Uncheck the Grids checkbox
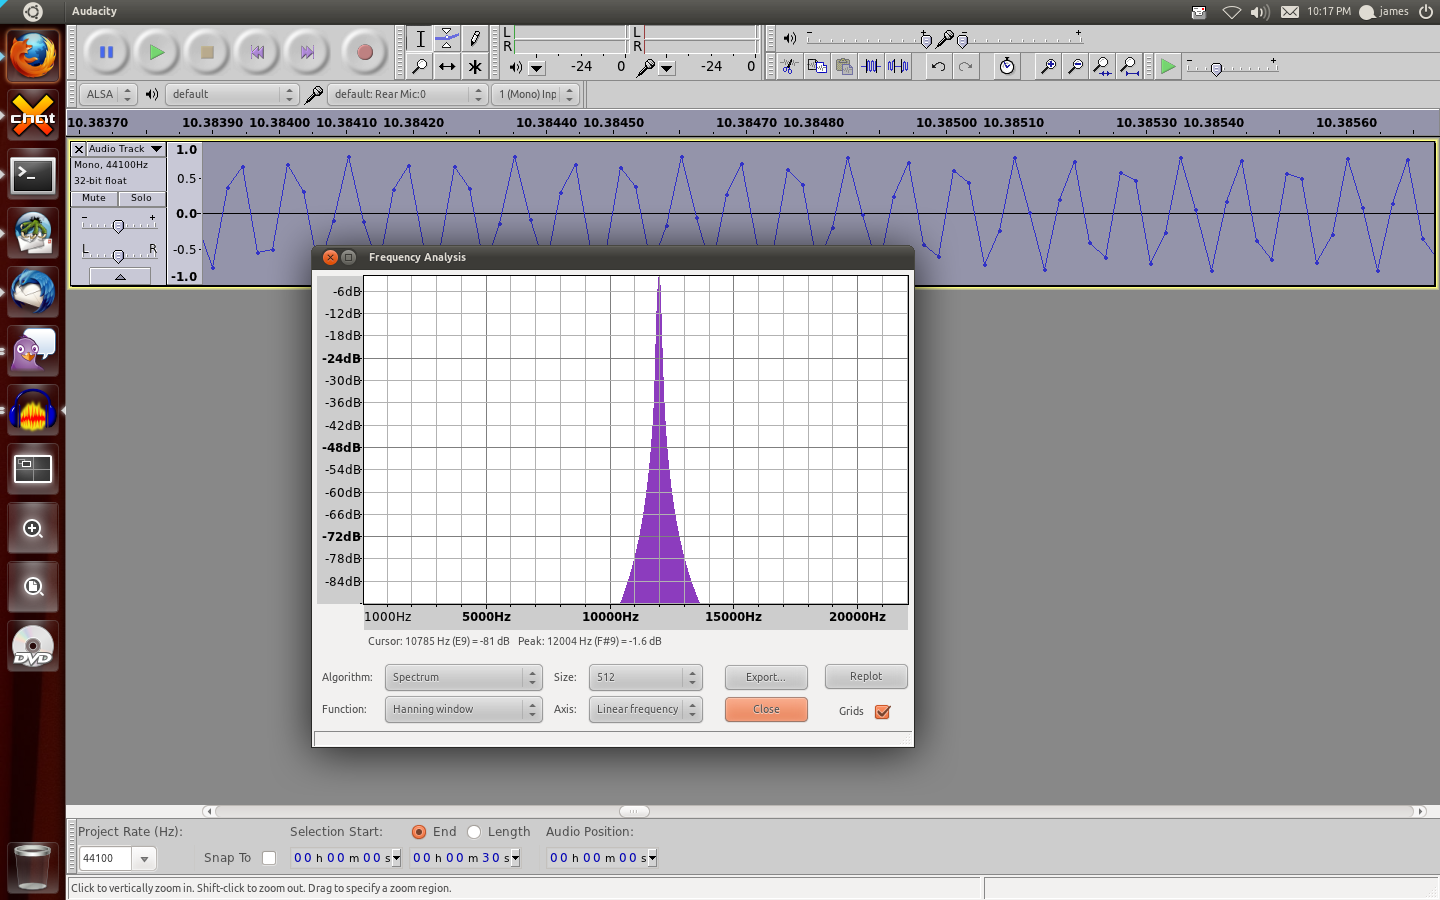The image size is (1440, 900). pos(882,712)
